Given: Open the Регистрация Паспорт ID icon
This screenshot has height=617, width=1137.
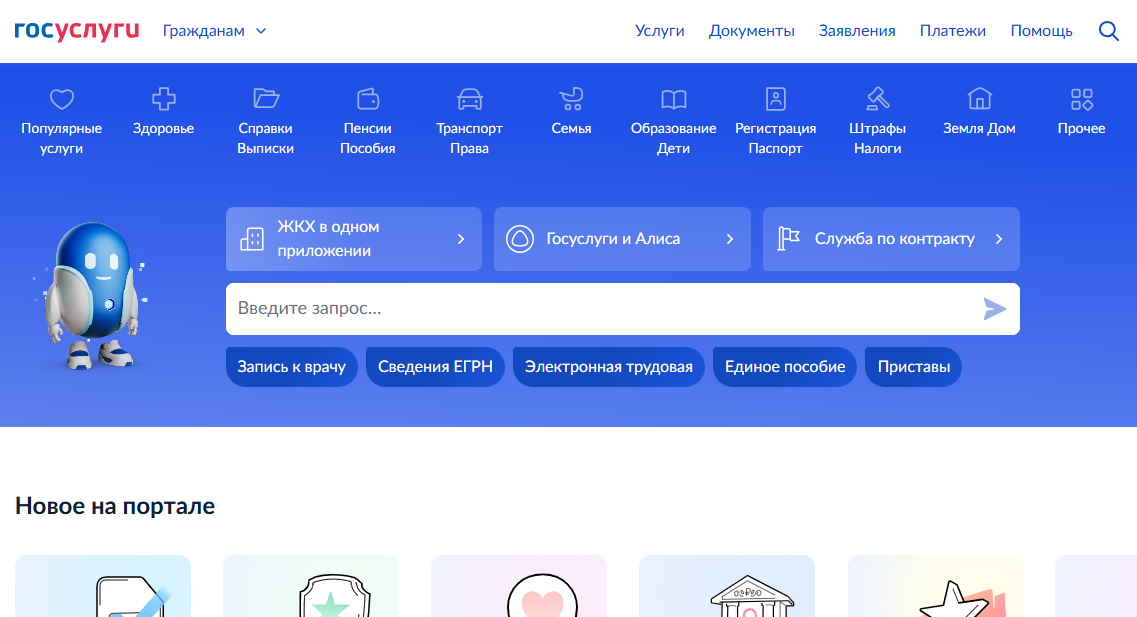Looking at the screenshot, I should point(775,99).
